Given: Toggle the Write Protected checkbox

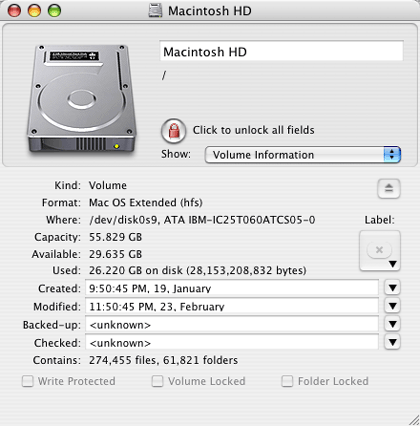Looking at the screenshot, I should pyautogui.click(x=28, y=381).
